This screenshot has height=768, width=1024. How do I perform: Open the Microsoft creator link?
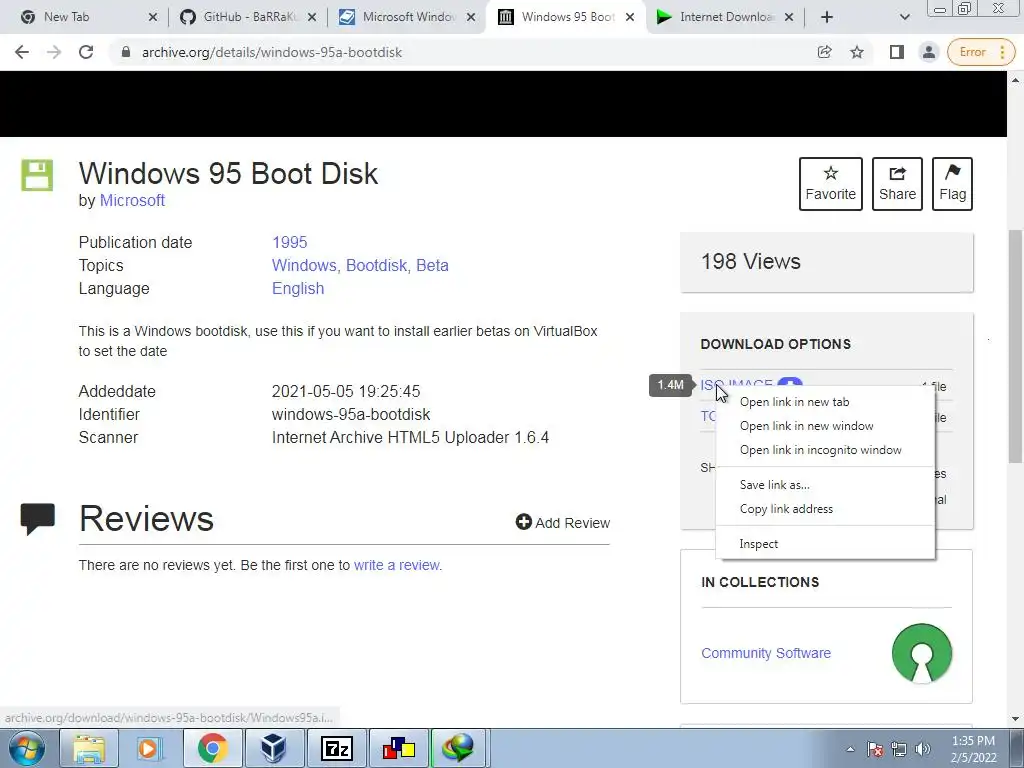tap(132, 200)
